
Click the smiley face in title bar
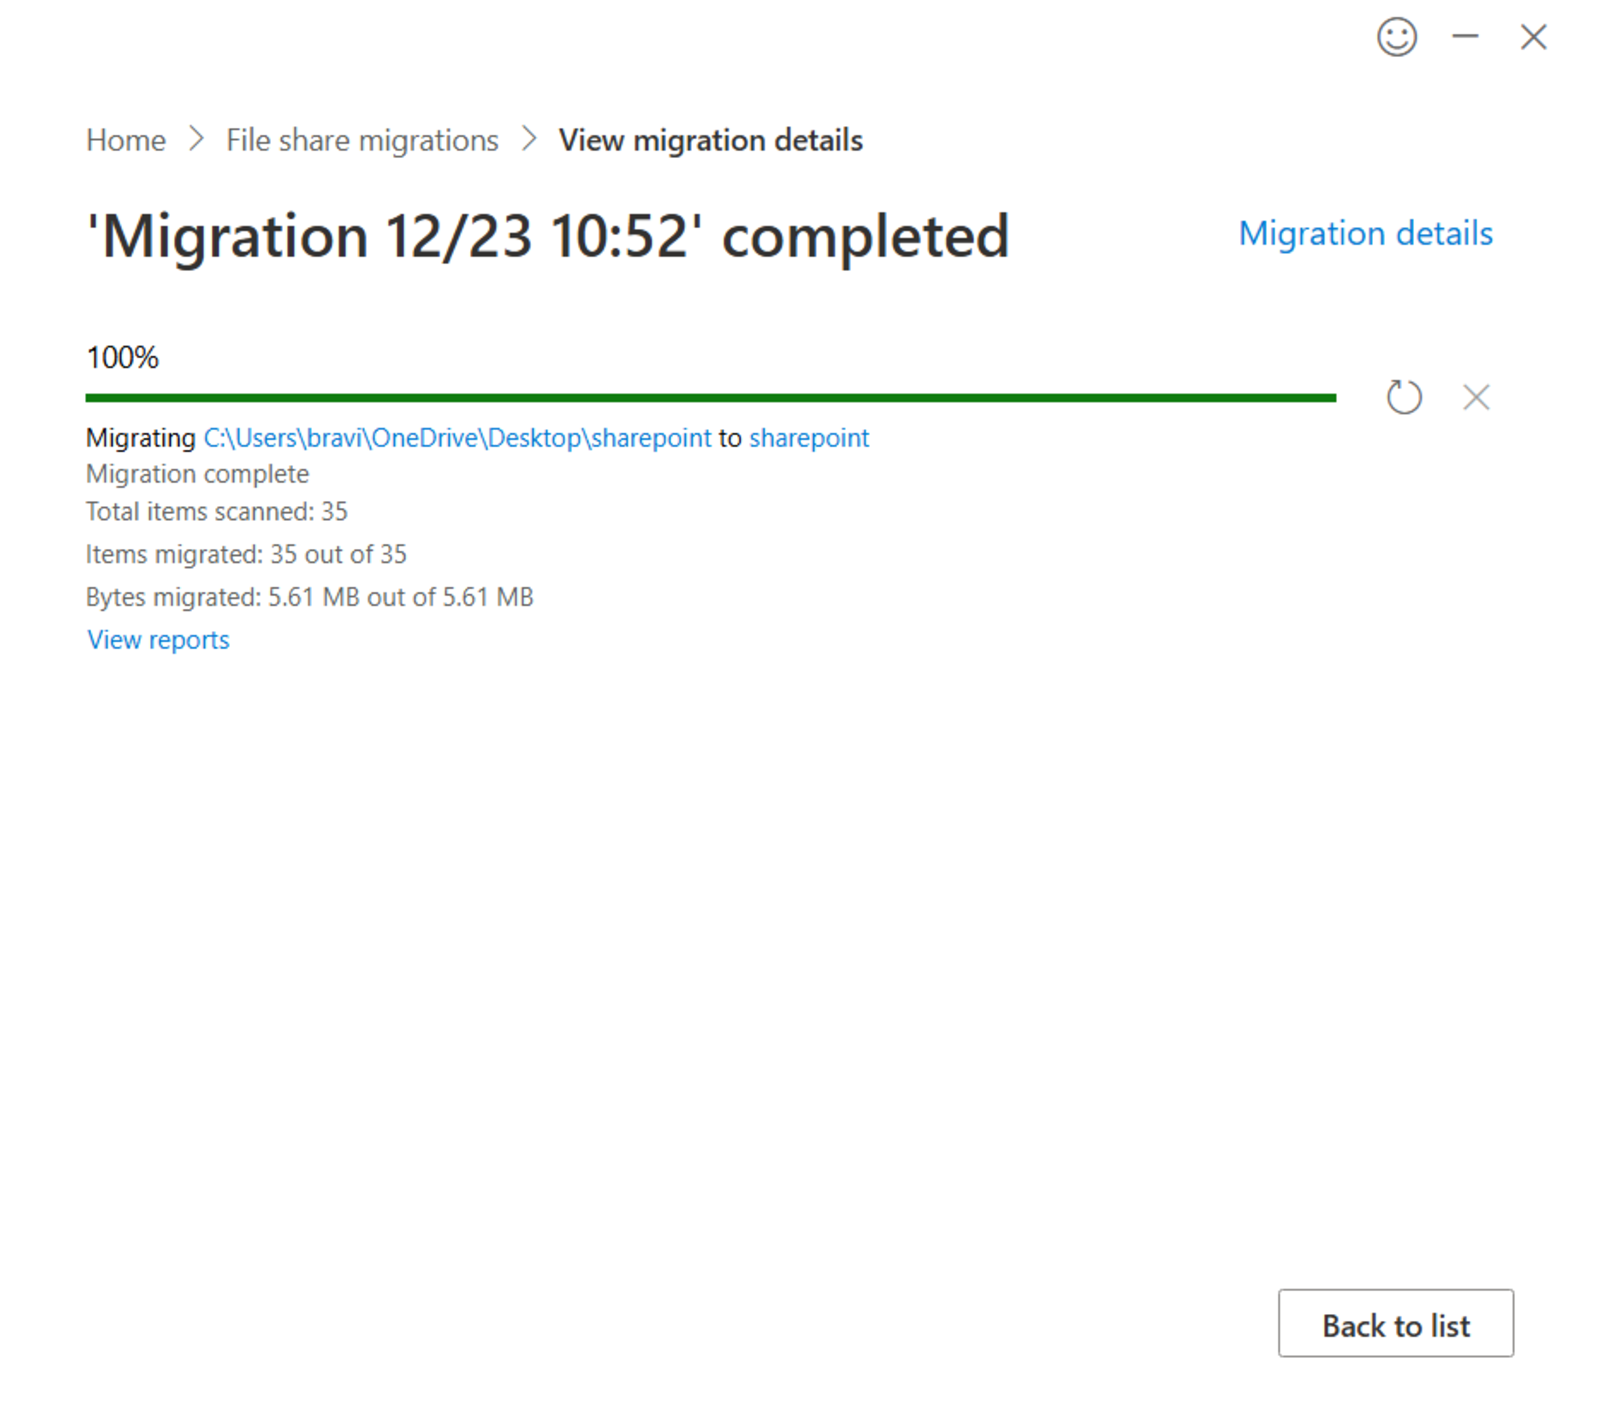point(1397,37)
